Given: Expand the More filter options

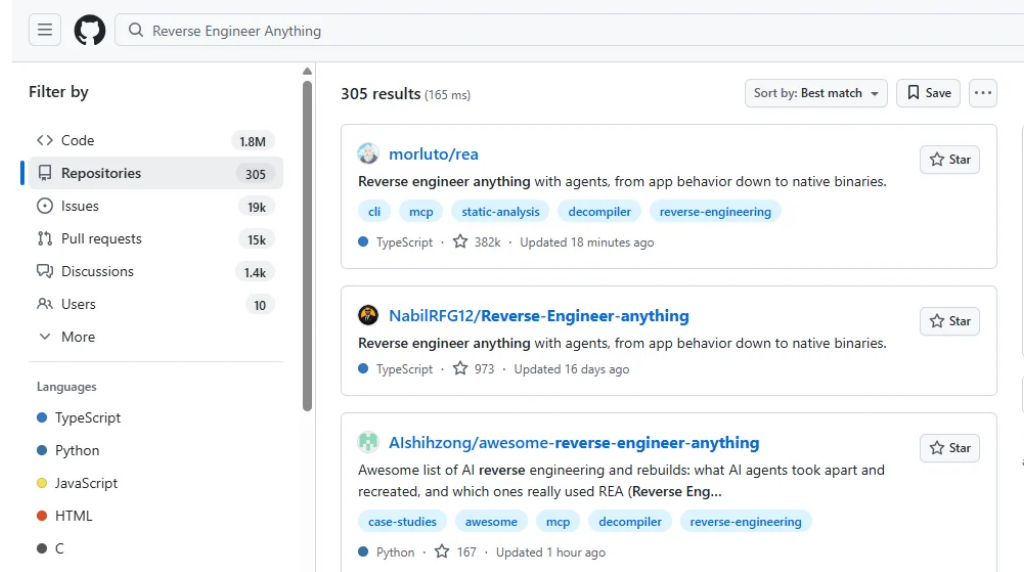Looking at the screenshot, I should pyautogui.click(x=155, y=337).
